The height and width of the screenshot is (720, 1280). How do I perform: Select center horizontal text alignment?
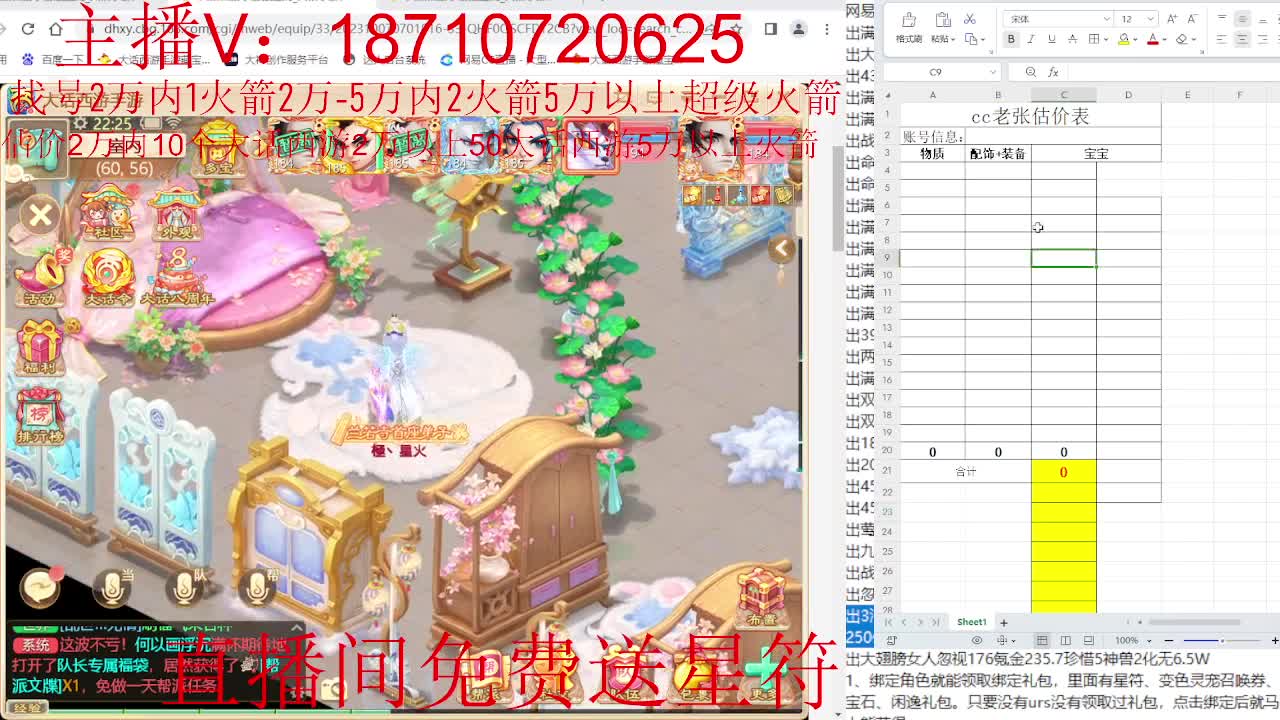click(x=1242, y=39)
